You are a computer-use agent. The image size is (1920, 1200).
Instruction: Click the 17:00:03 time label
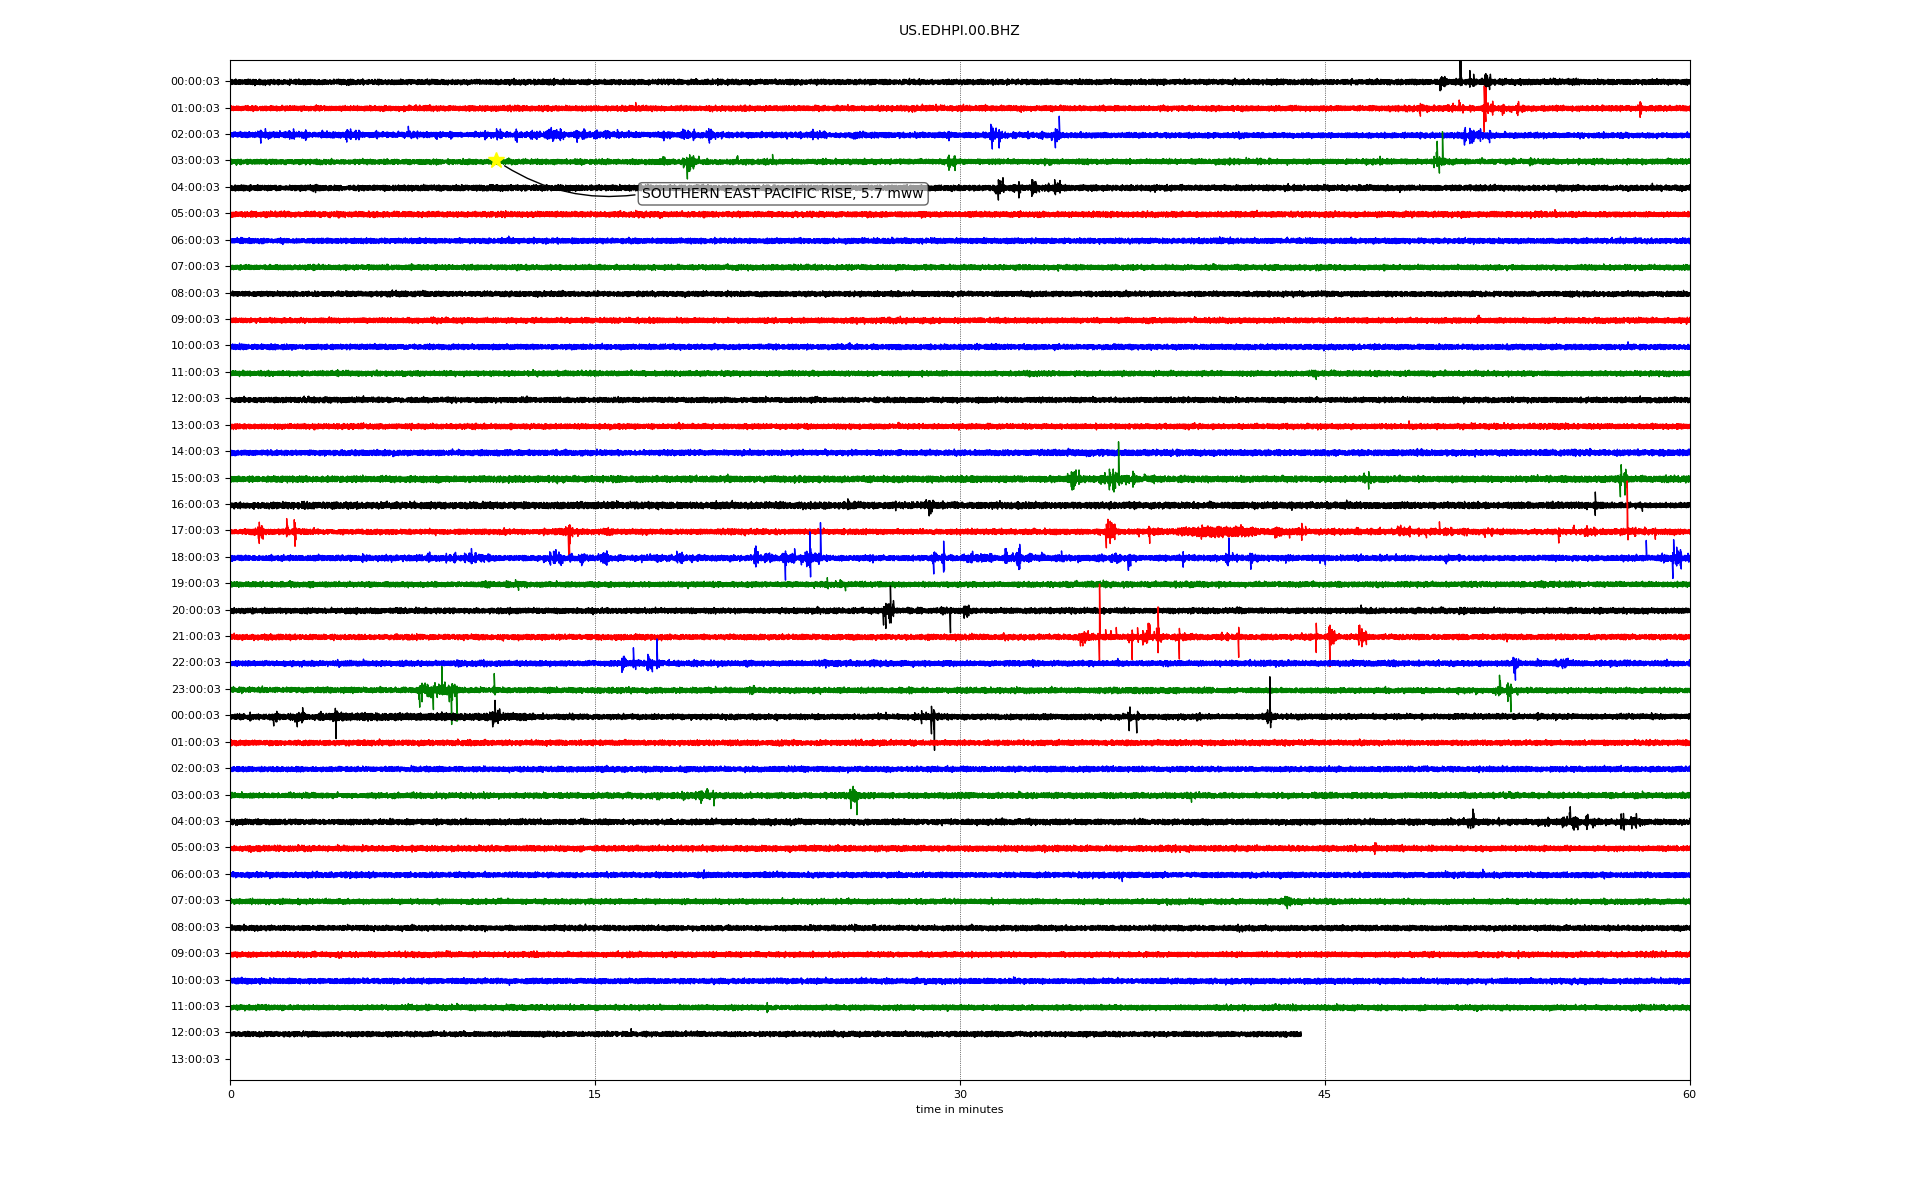tap(195, 531)
